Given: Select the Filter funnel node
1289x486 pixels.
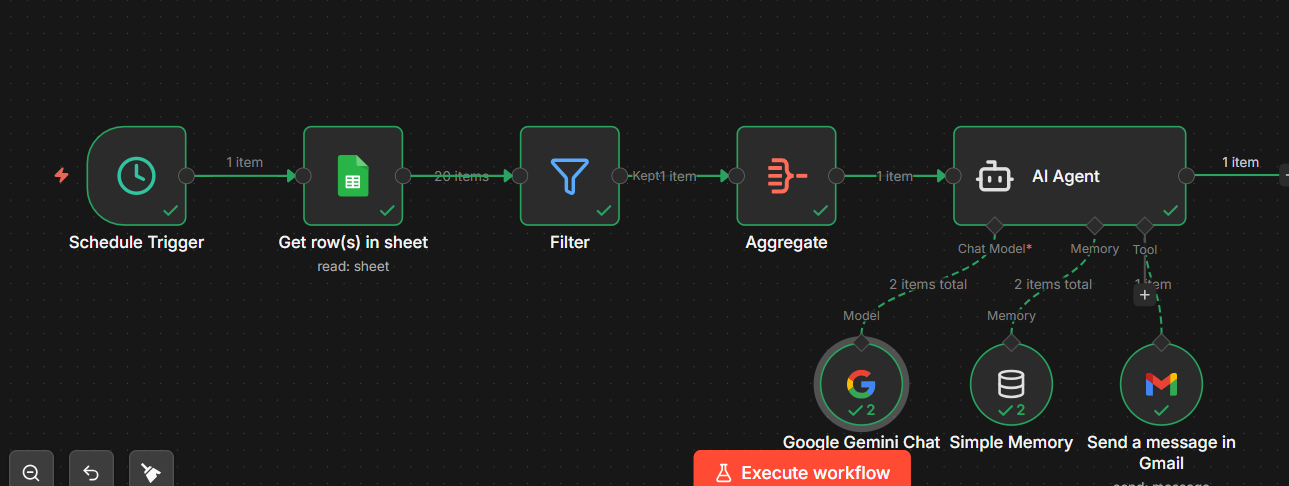Looking at the screenshot, I should tap(570, 176).
